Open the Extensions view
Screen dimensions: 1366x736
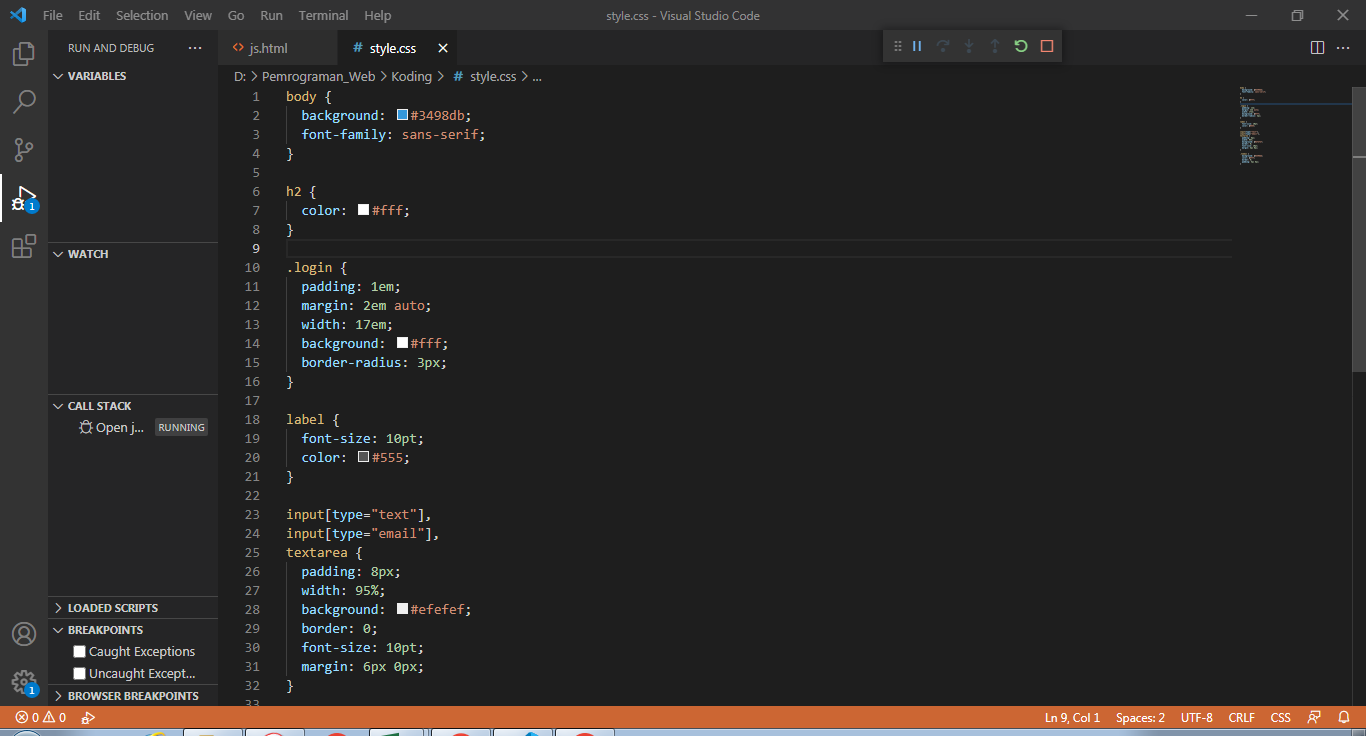(x=23, y=246)
